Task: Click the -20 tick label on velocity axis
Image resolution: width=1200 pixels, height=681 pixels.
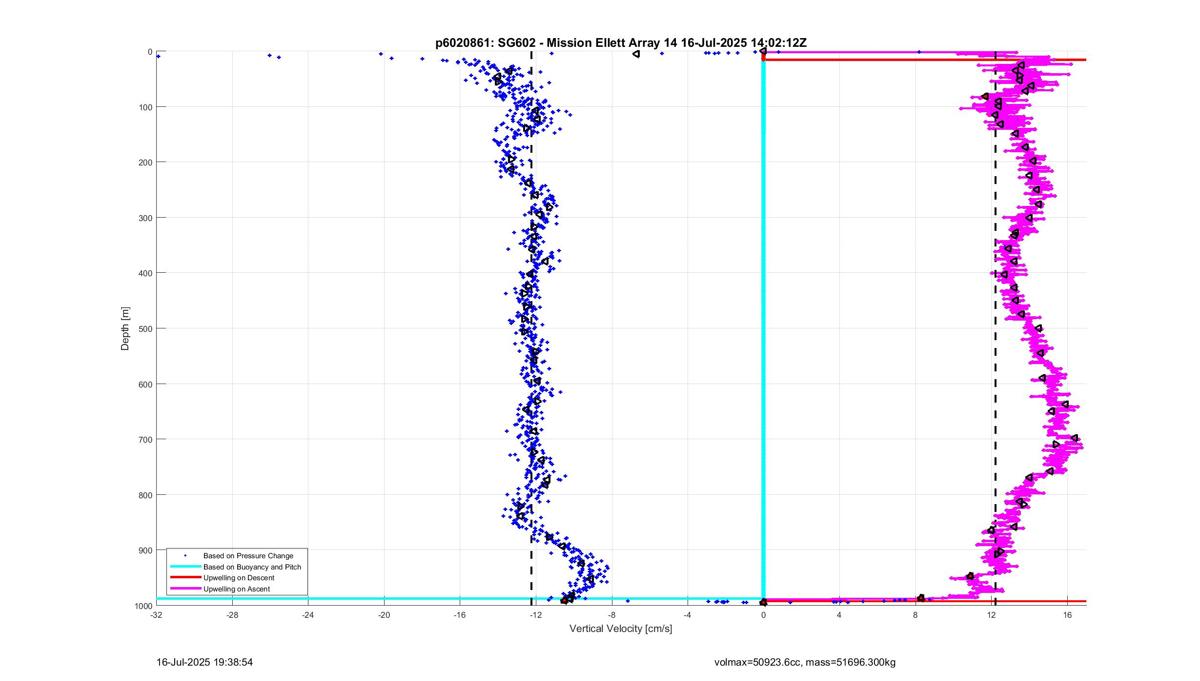Action: pos(384,615)
